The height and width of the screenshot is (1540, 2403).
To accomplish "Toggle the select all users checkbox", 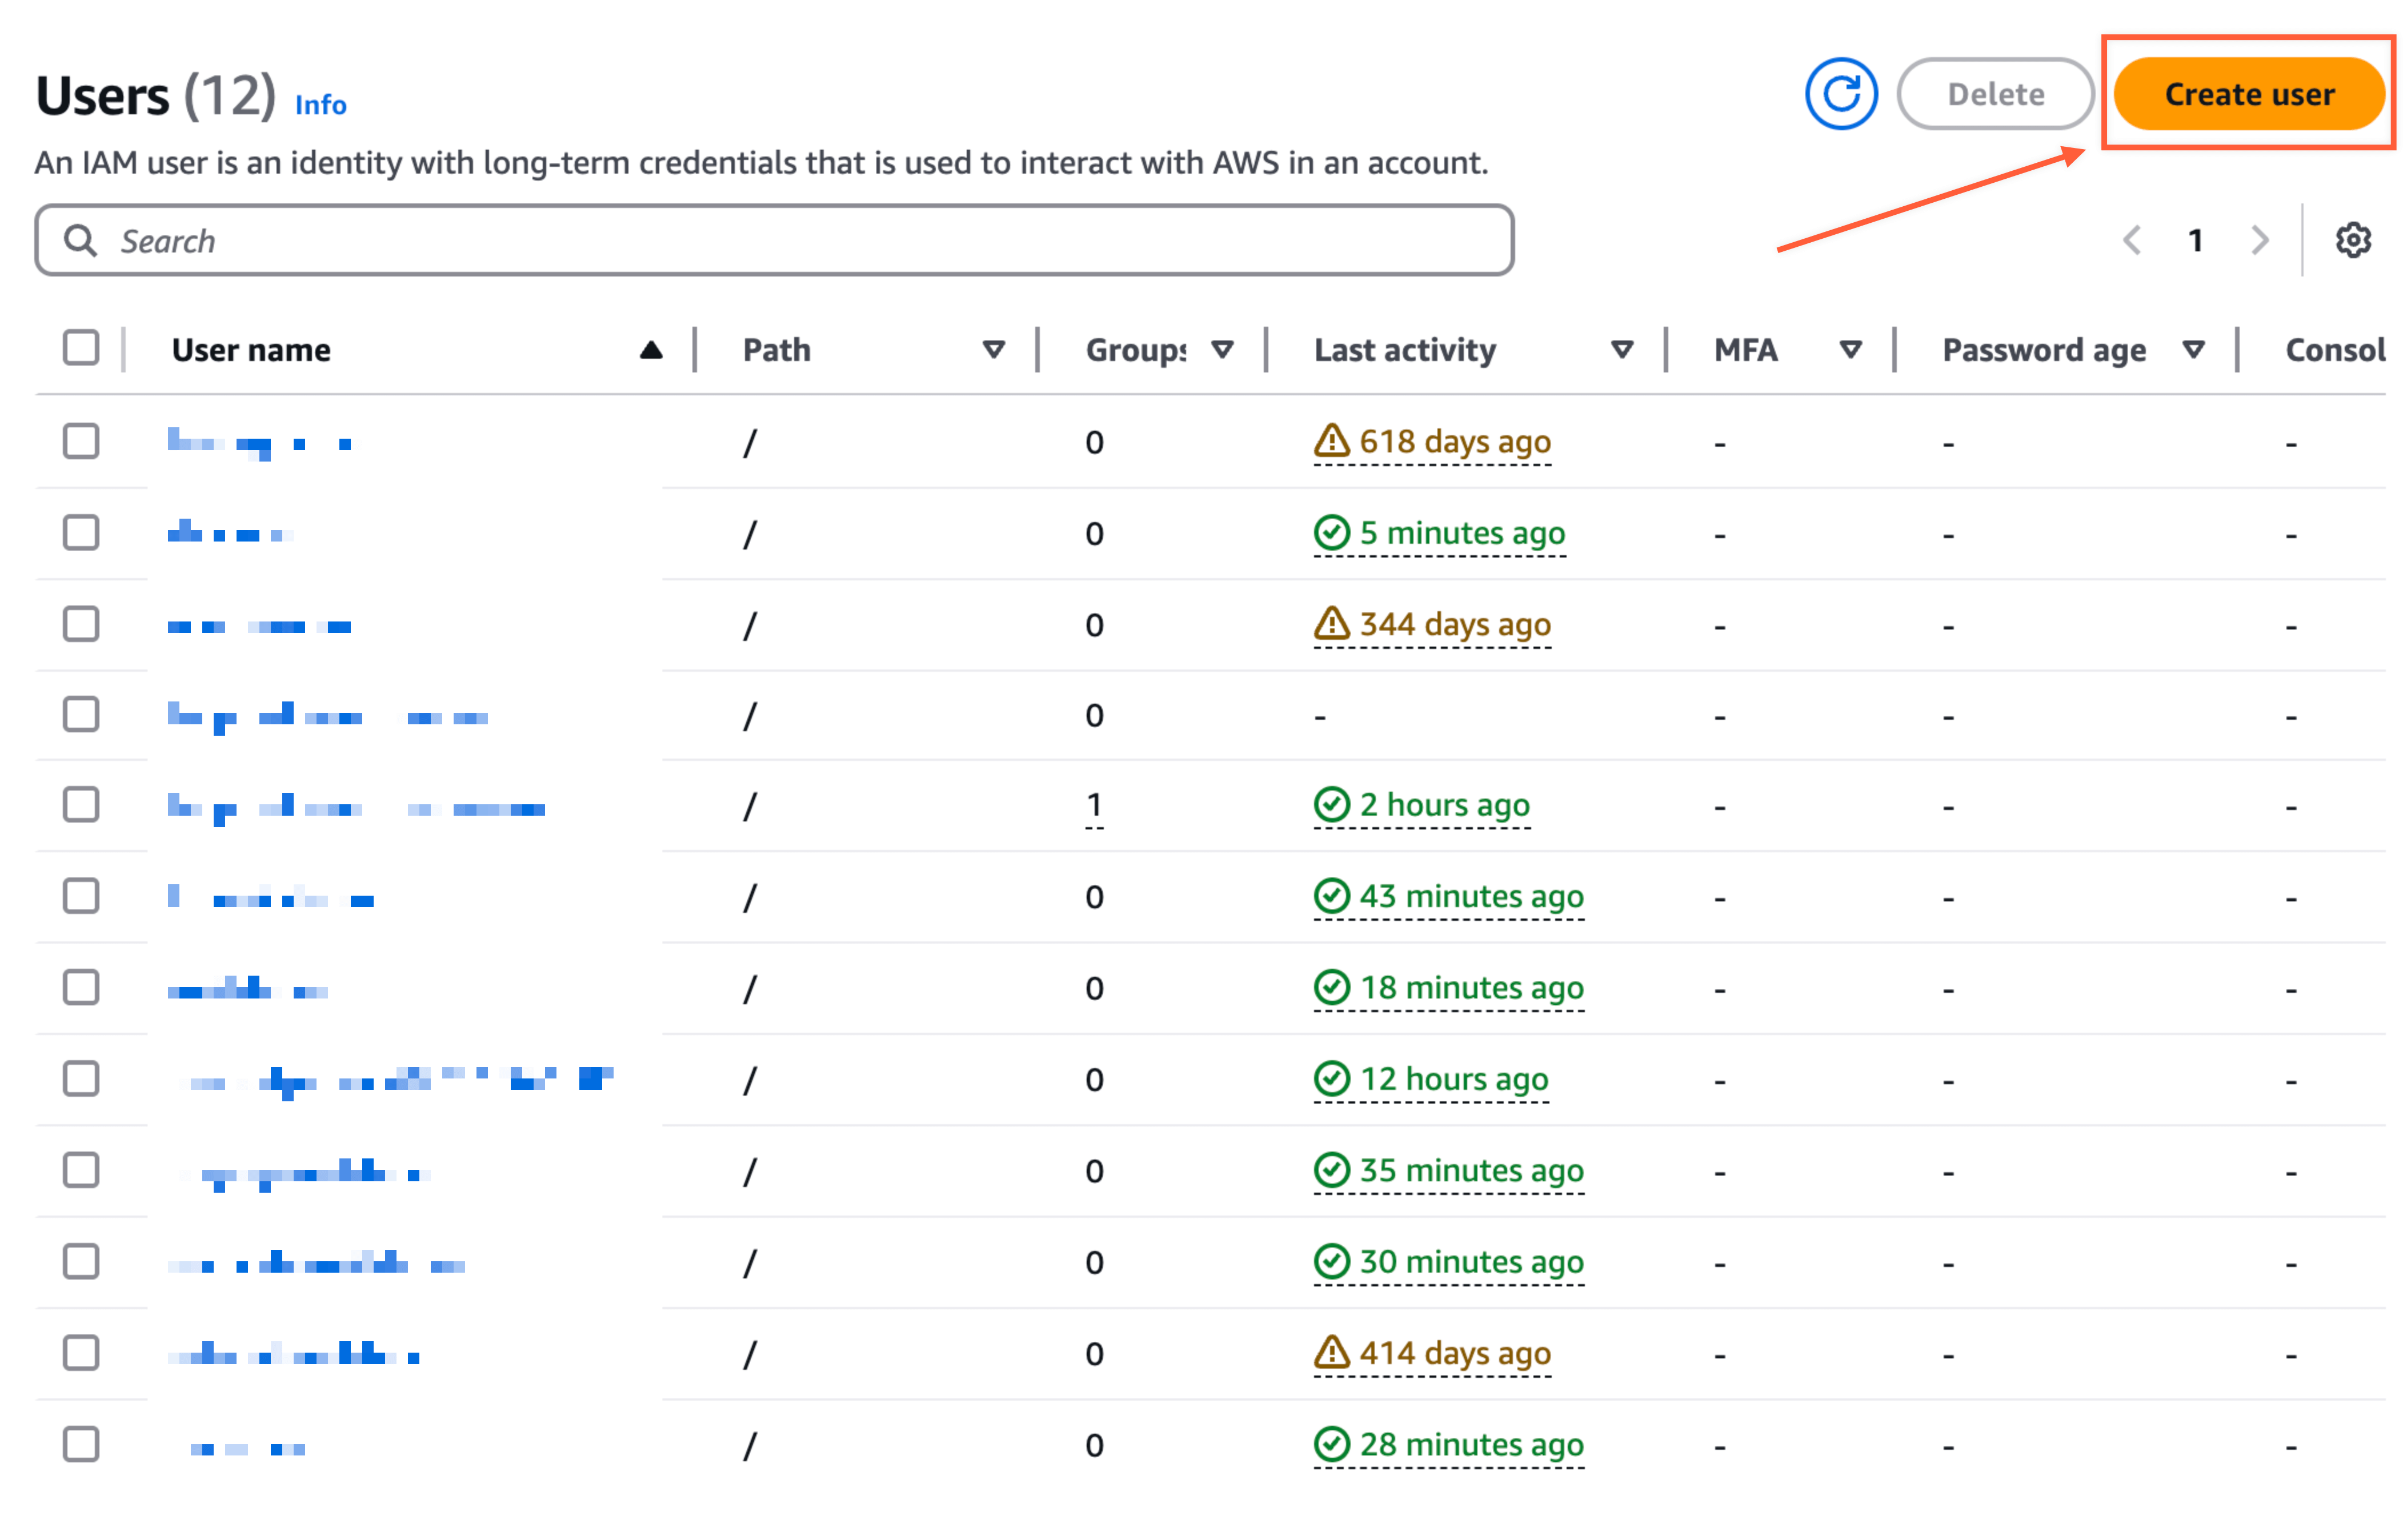I will point(81,348).
